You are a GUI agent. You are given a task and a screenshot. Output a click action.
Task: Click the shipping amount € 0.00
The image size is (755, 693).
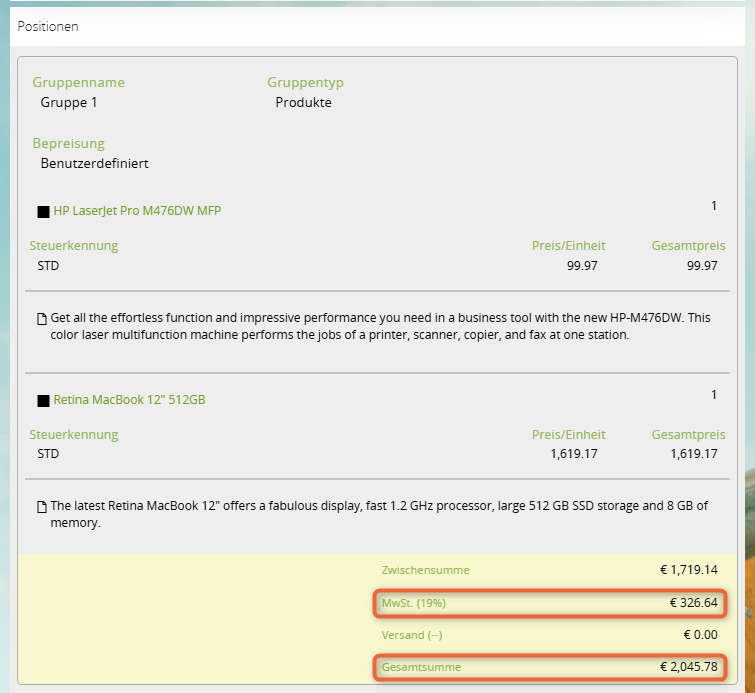pos(701,635)
